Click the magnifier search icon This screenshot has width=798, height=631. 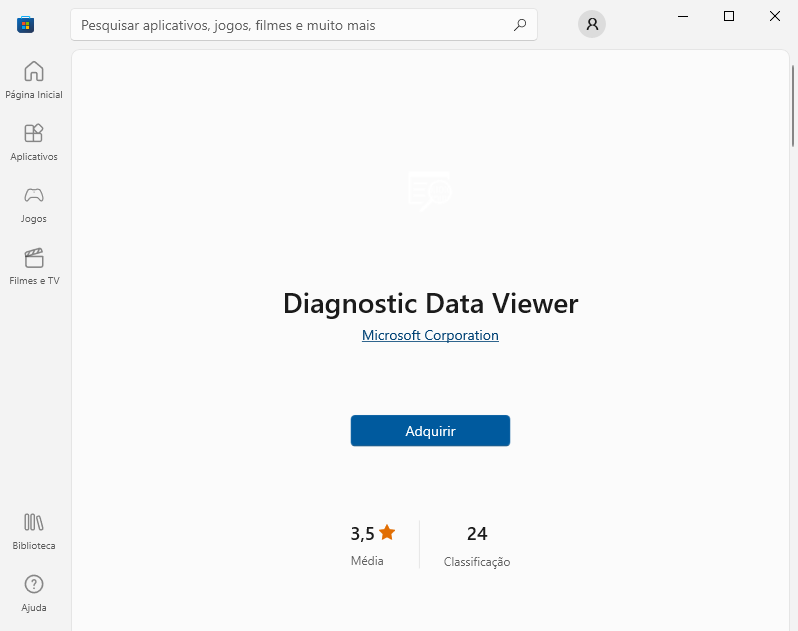(520, 25)
